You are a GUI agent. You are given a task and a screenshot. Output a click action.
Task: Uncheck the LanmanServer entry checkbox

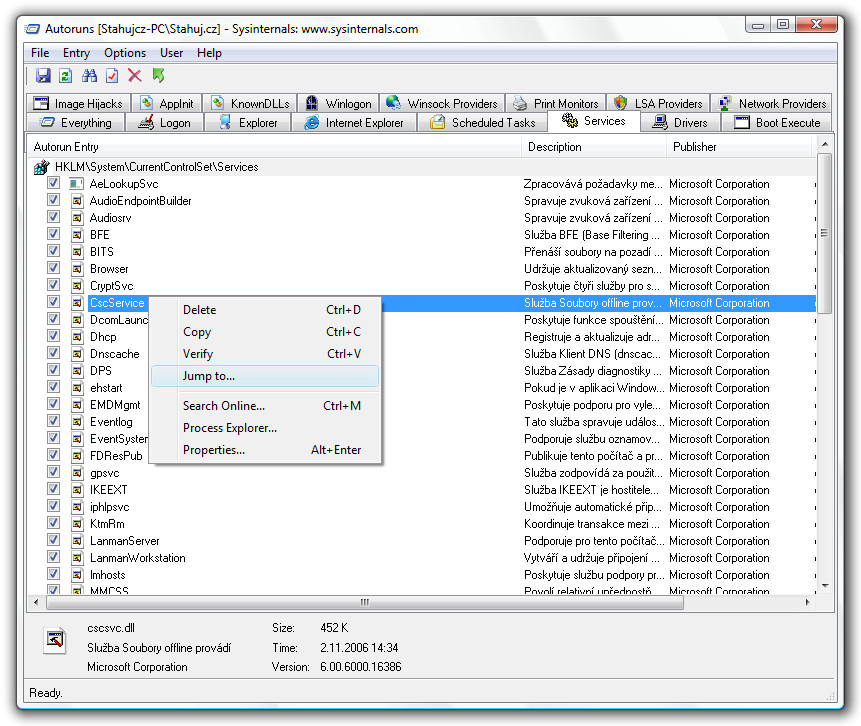coord(53,540)
